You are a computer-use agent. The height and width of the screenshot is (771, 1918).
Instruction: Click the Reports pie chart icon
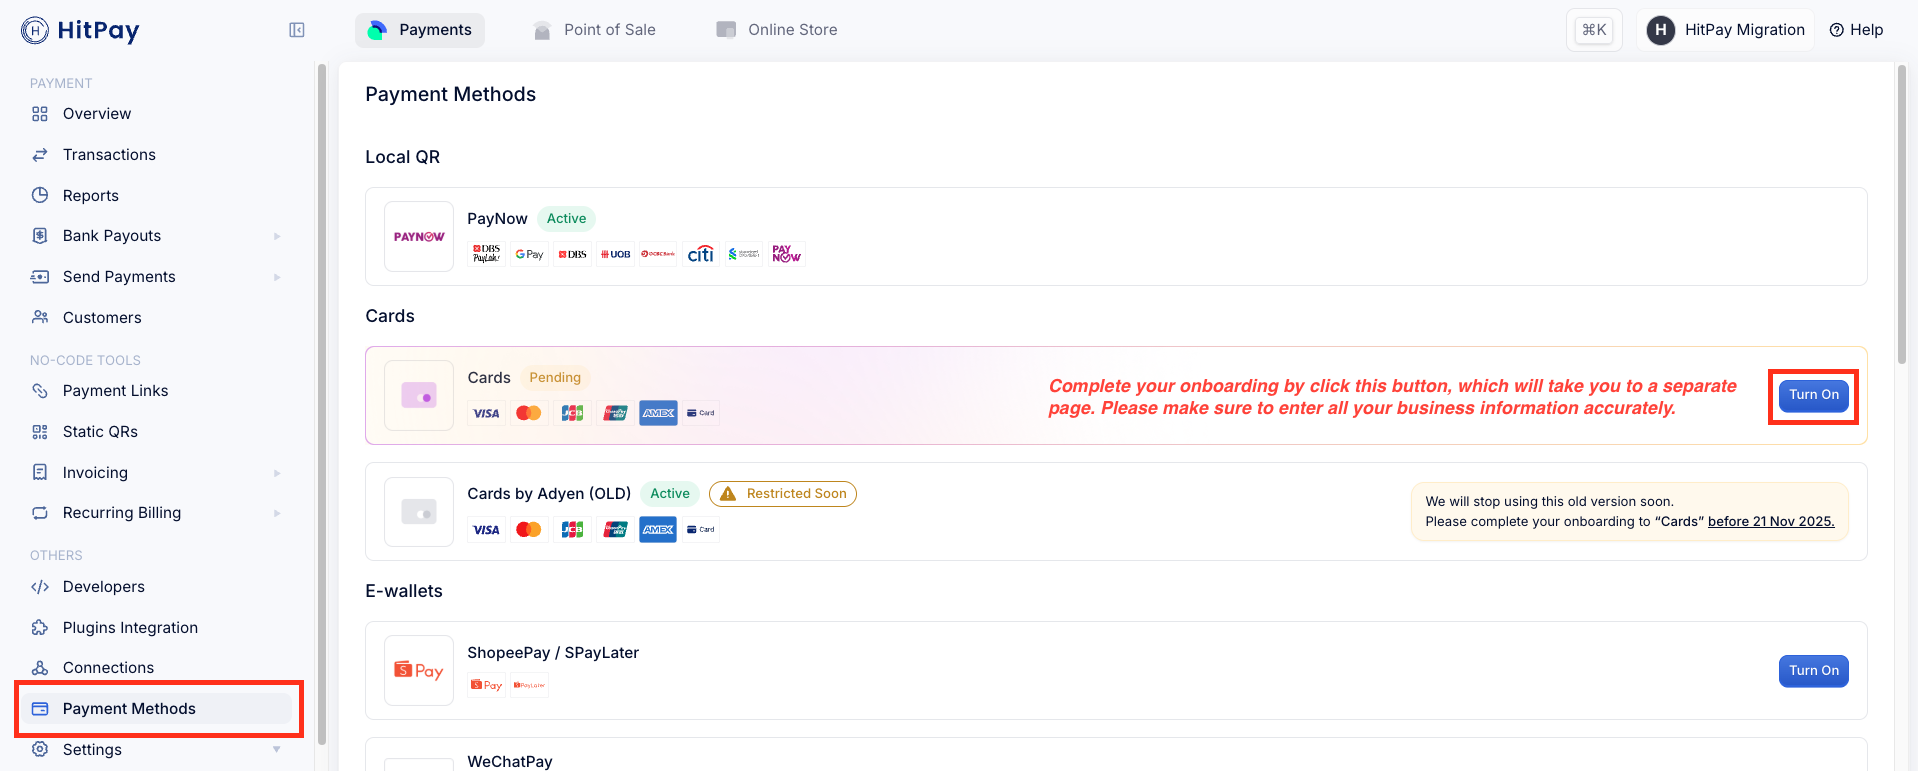pyautogui.click(x=40, y=195)
